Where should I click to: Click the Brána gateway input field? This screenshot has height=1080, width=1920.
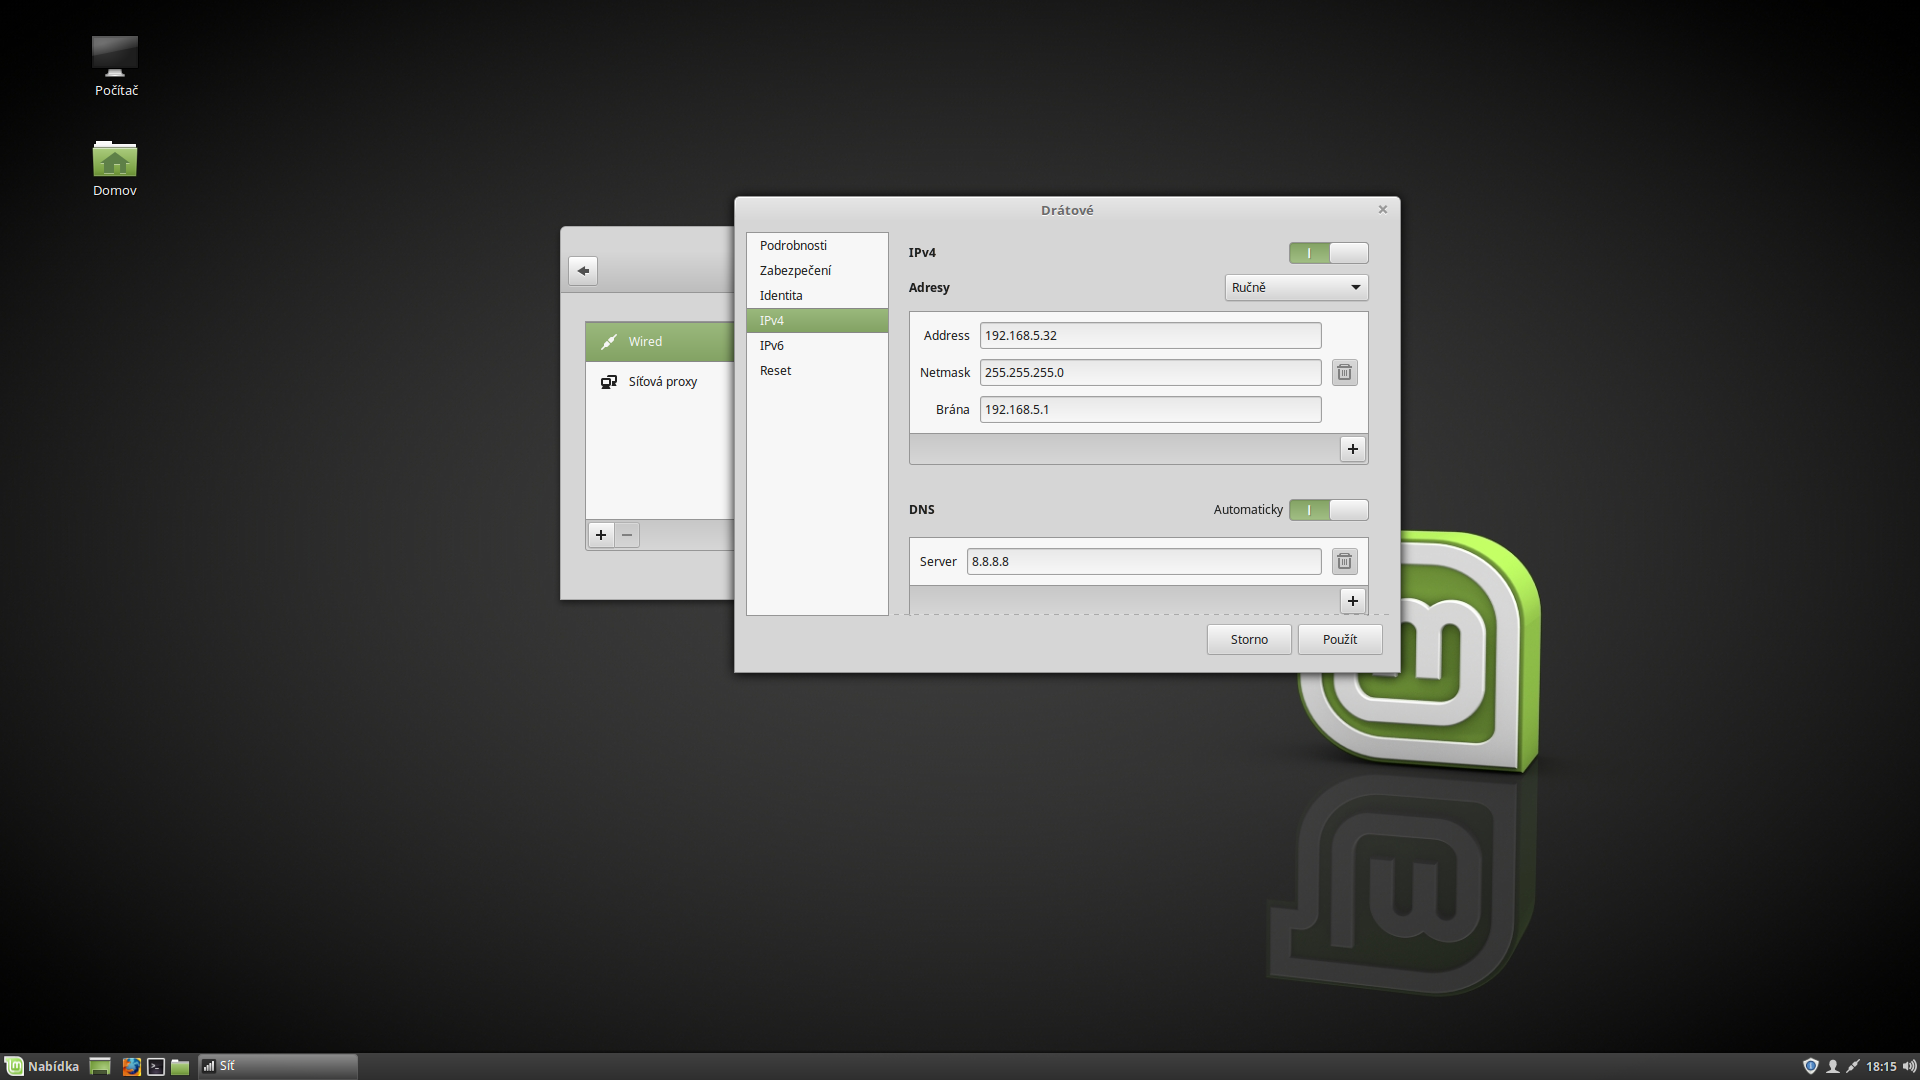(x=1150, y=410)
